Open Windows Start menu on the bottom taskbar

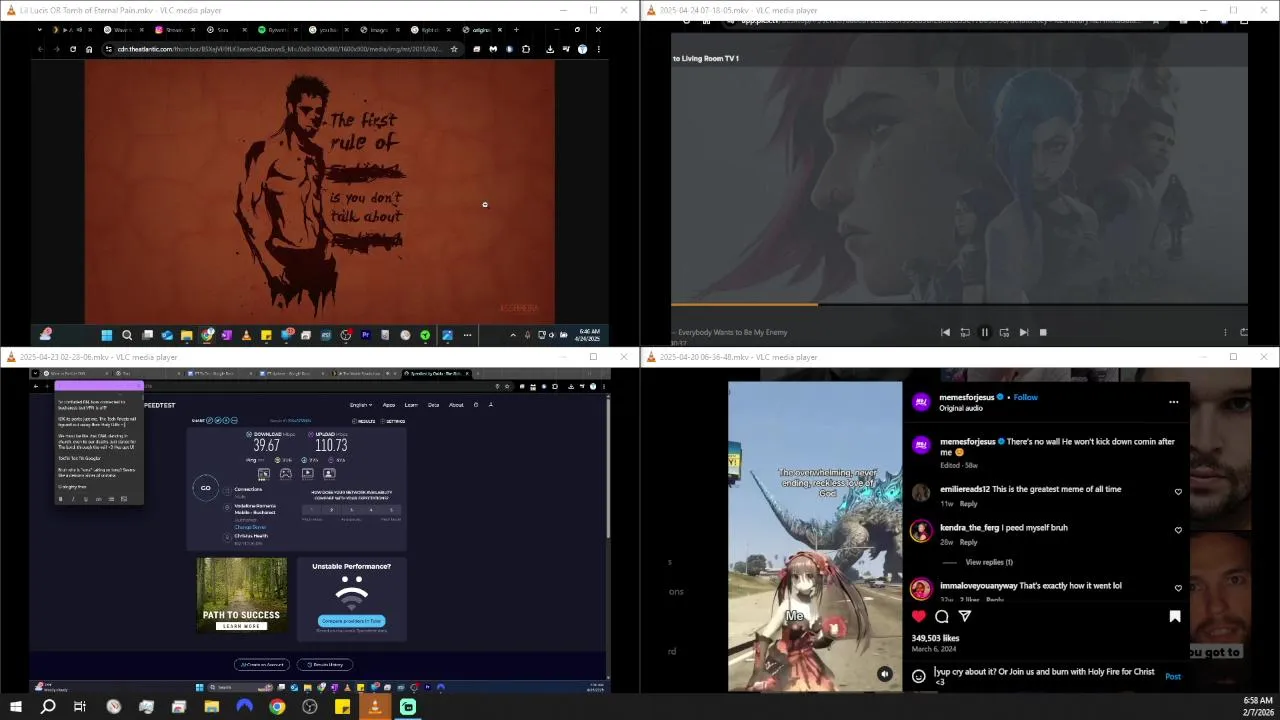pos(15,707)
